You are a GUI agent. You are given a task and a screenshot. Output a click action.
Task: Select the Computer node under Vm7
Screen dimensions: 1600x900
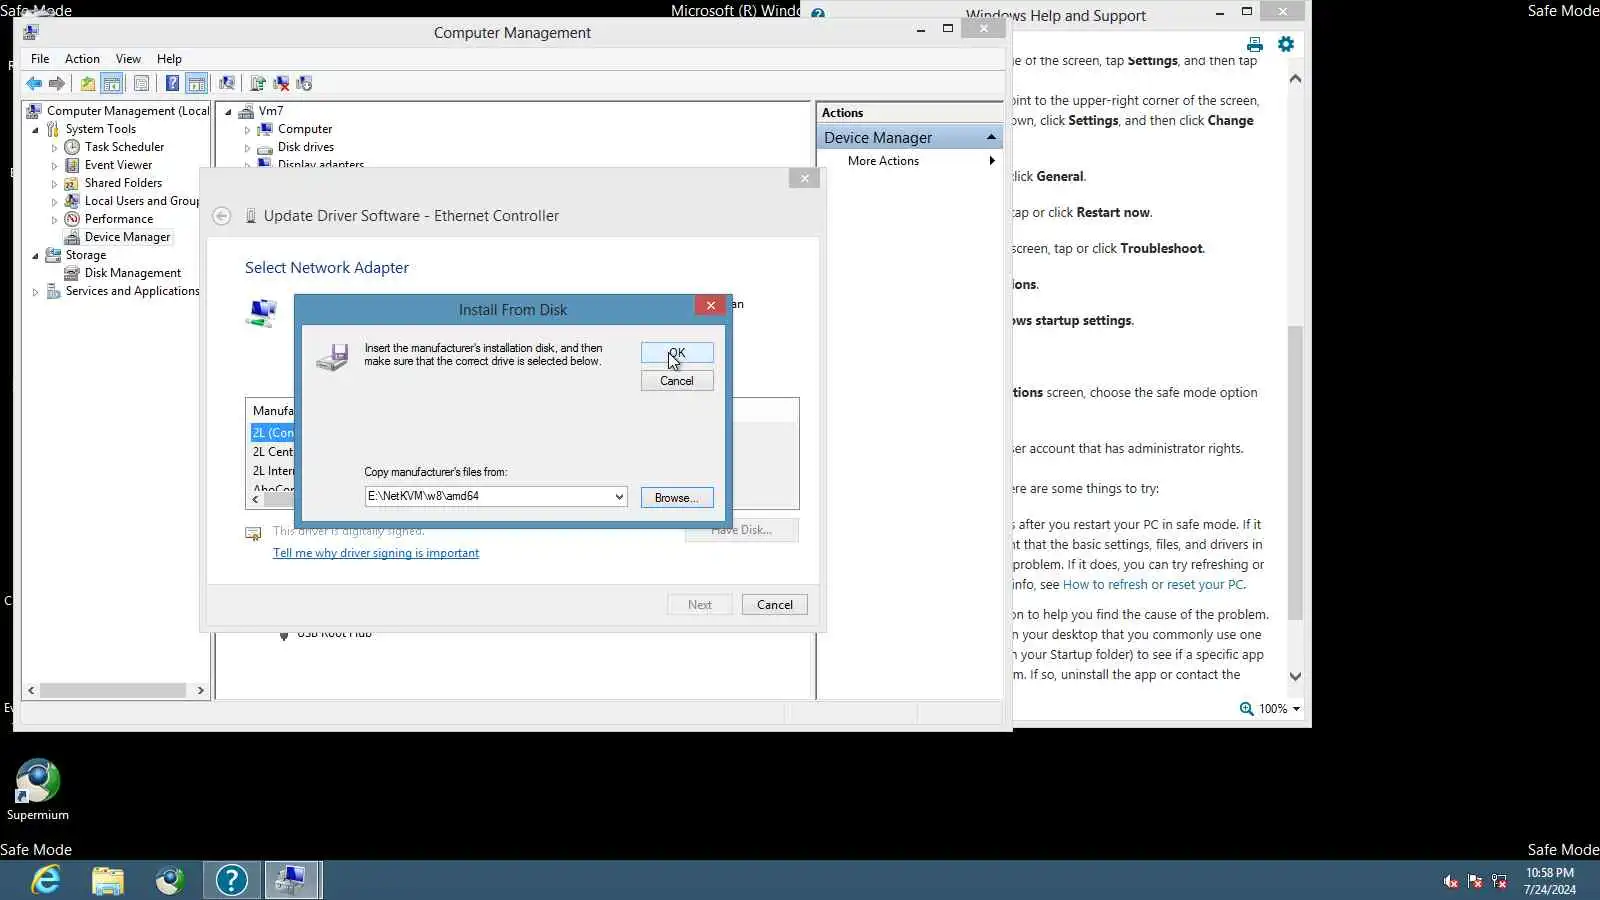pos(305,129)
